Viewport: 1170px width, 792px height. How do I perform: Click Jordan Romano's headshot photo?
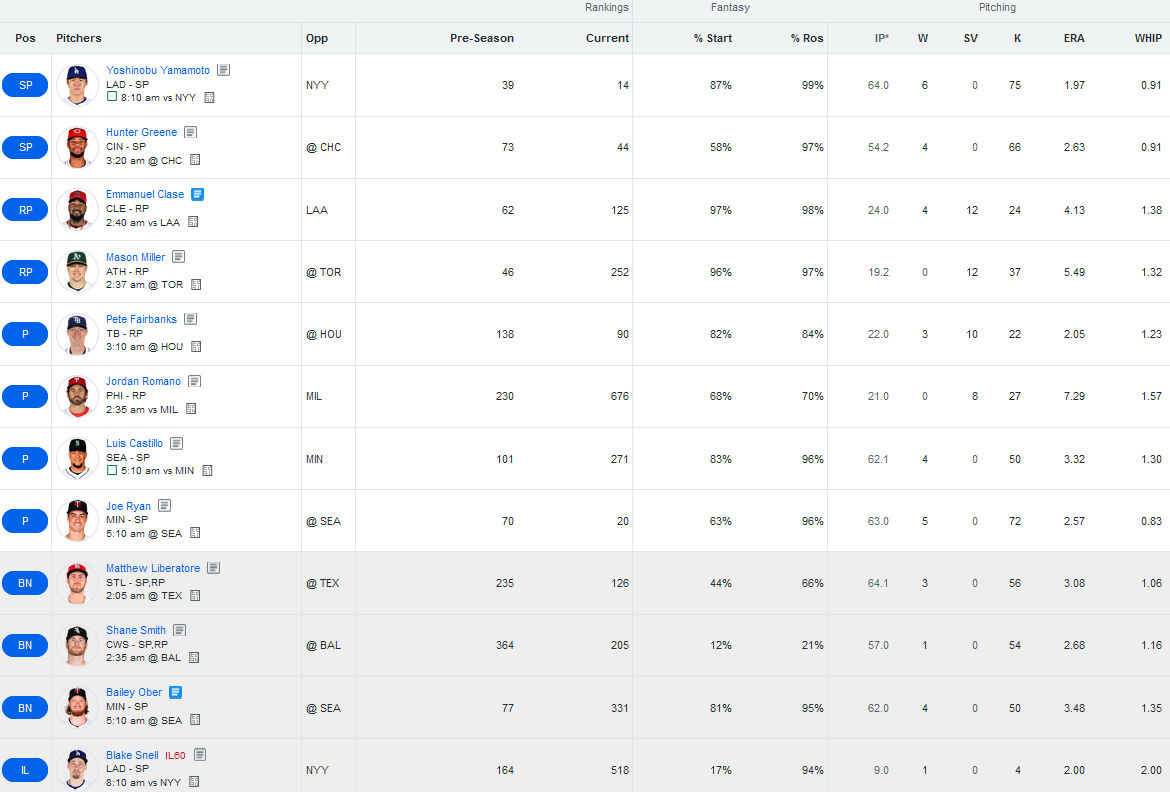pyautogui.click(x=77, y=396)
